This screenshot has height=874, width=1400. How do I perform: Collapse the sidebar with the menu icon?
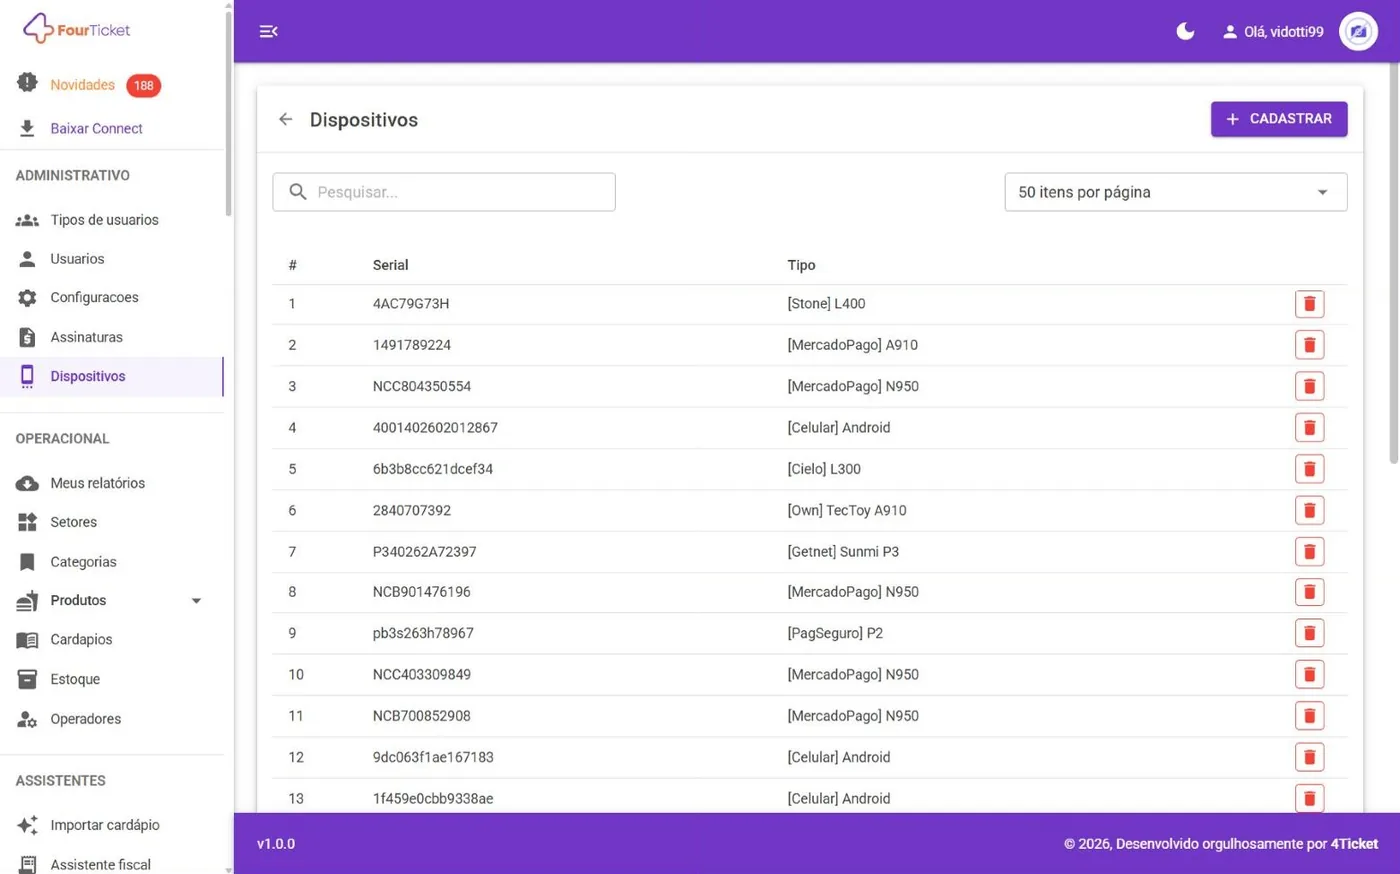268,31
